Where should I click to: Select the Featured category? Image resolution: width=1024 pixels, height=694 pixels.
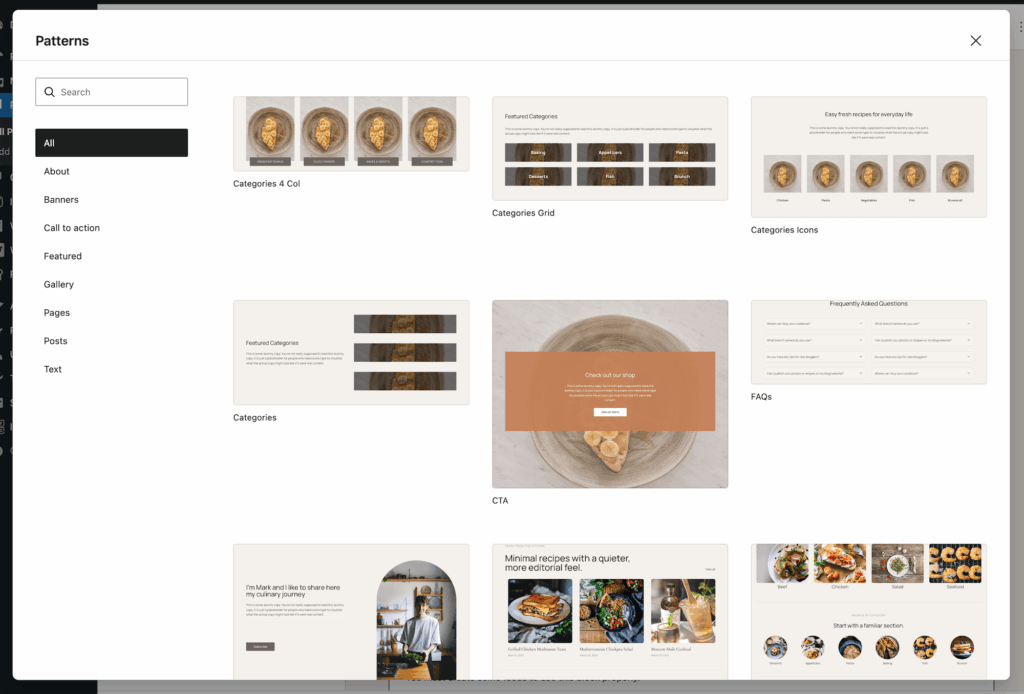pyautogui.click(x=63, y=256)
